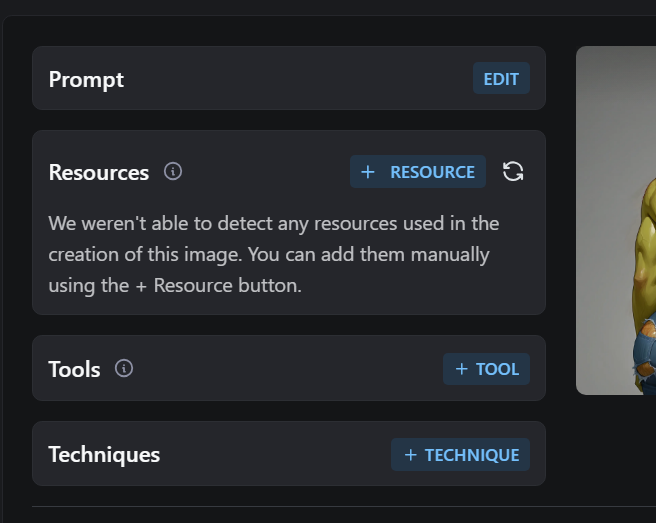Click the plus icon beside TOOL
The width and height of the screenshot is (656, 523).
[461, 369]
